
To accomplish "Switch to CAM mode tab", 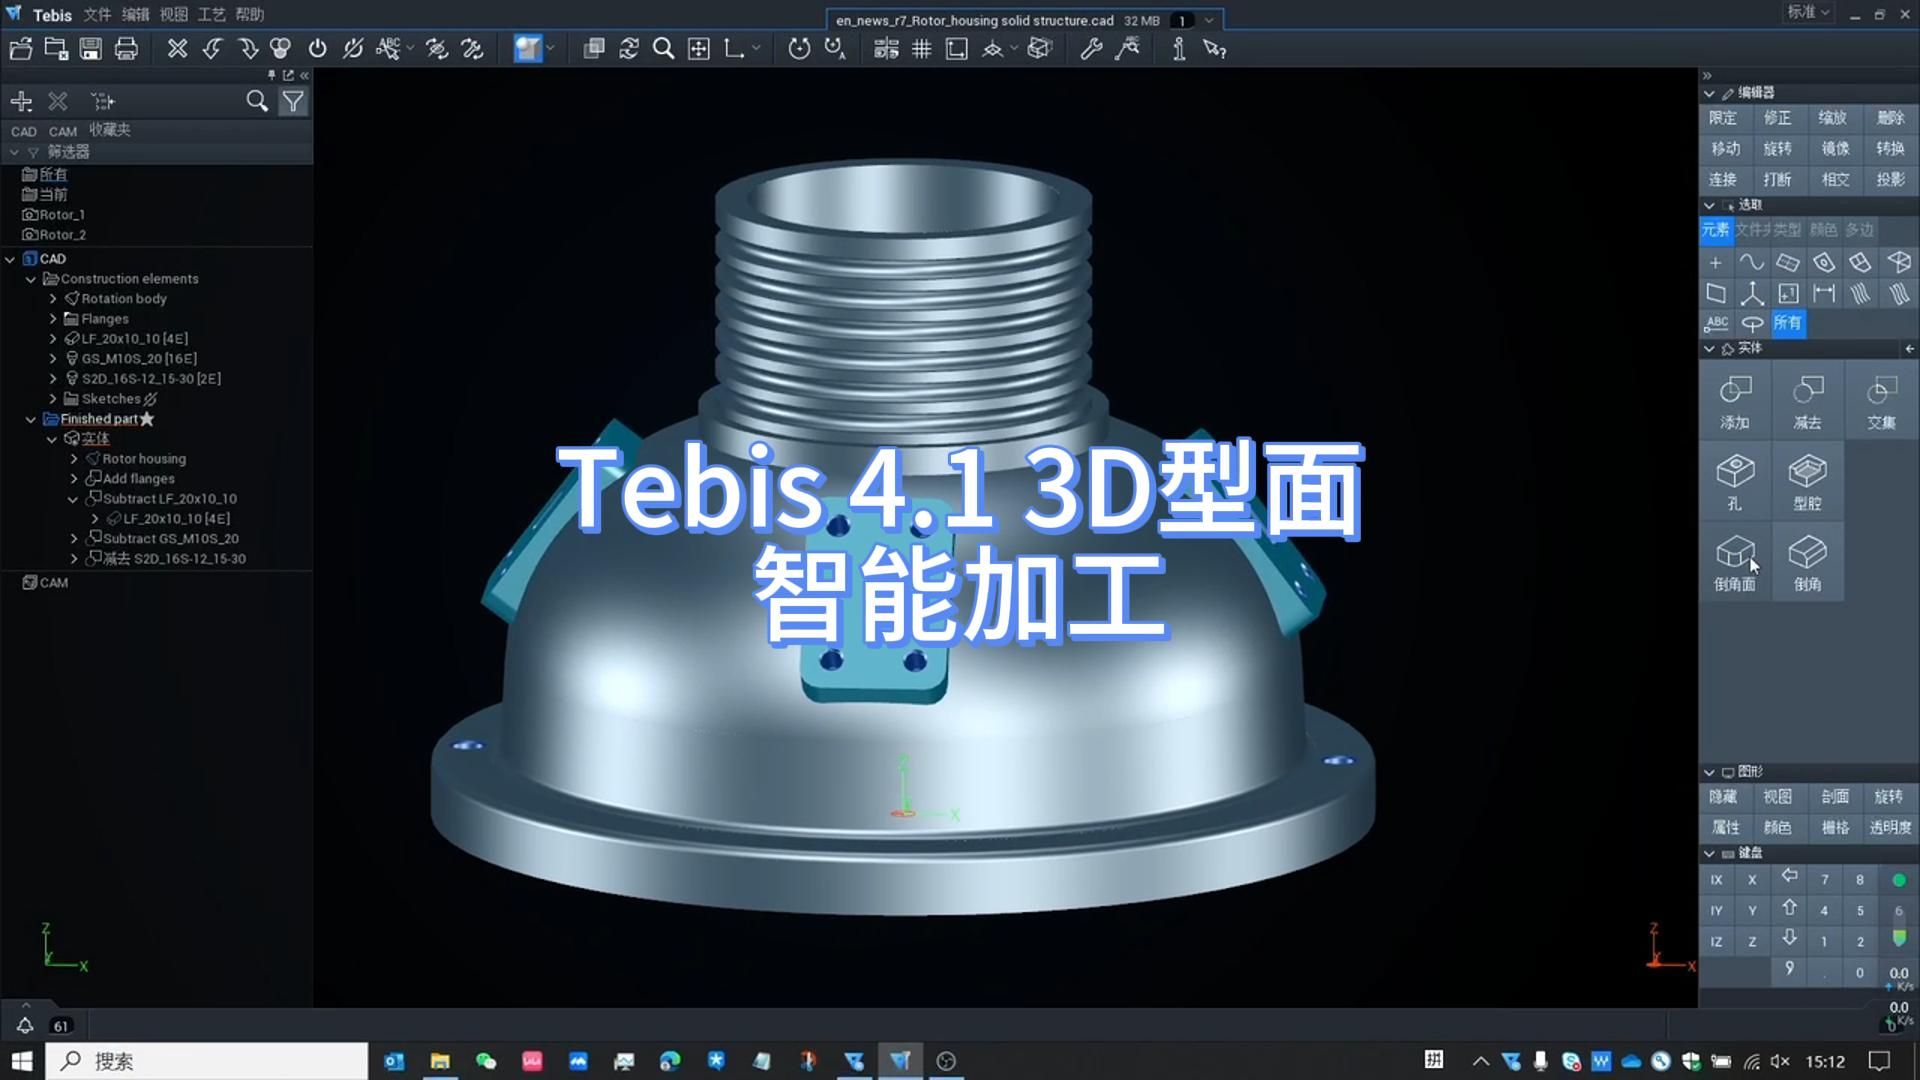I will click(x=62, y=128).
